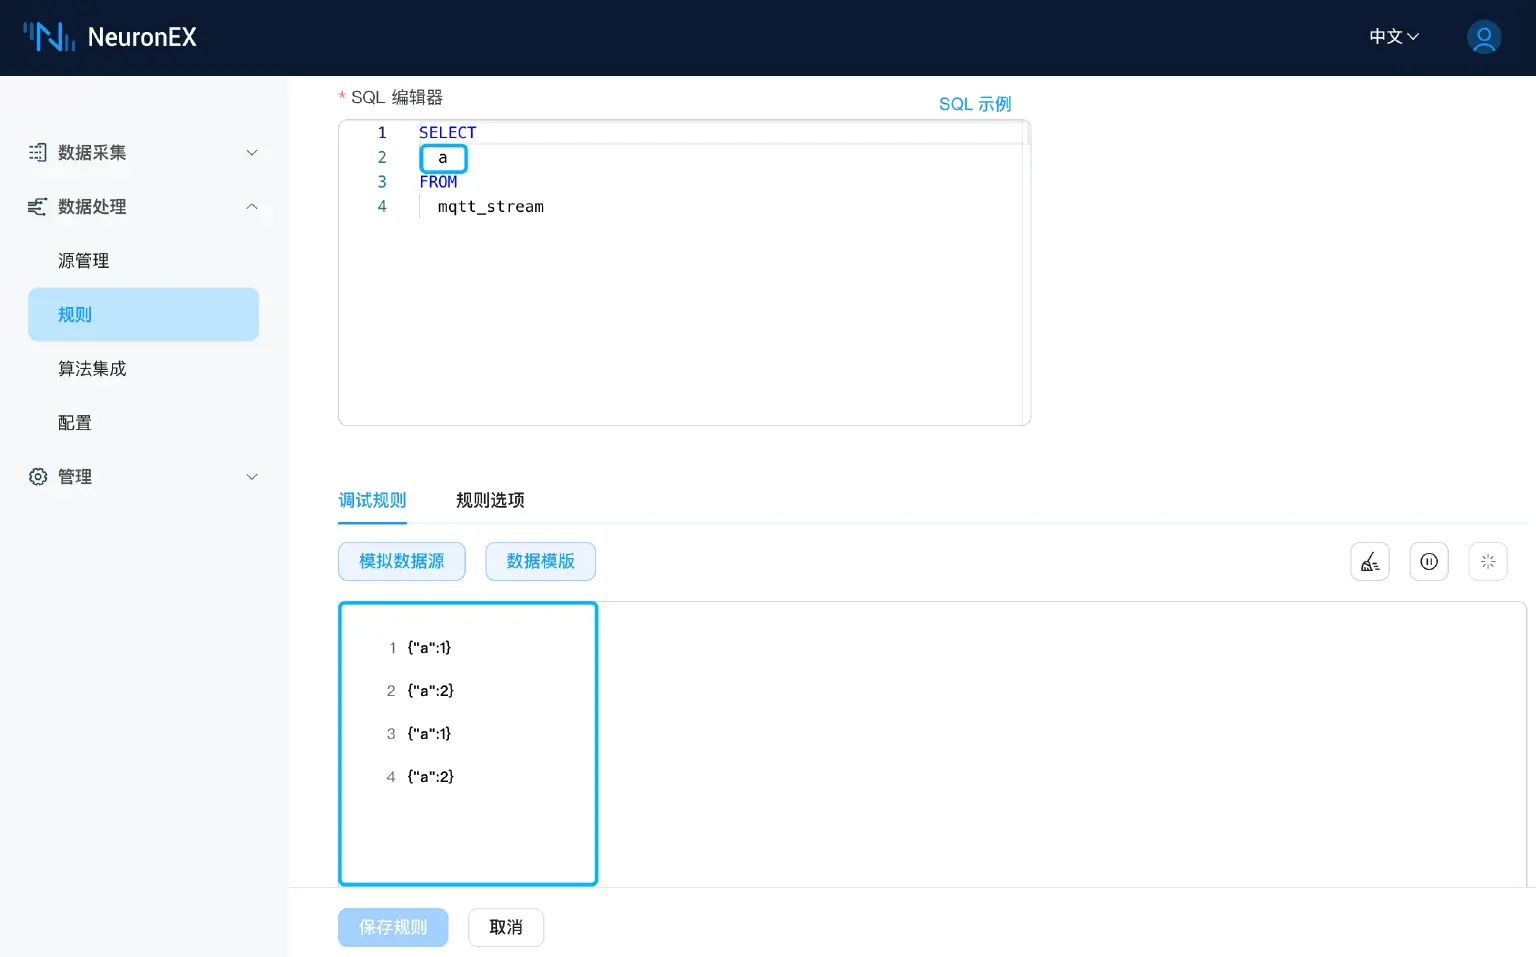The width and height of the screenshot is (1536, 957).
Task: Click the NeuronEX logo
Action: click(110, 37)
